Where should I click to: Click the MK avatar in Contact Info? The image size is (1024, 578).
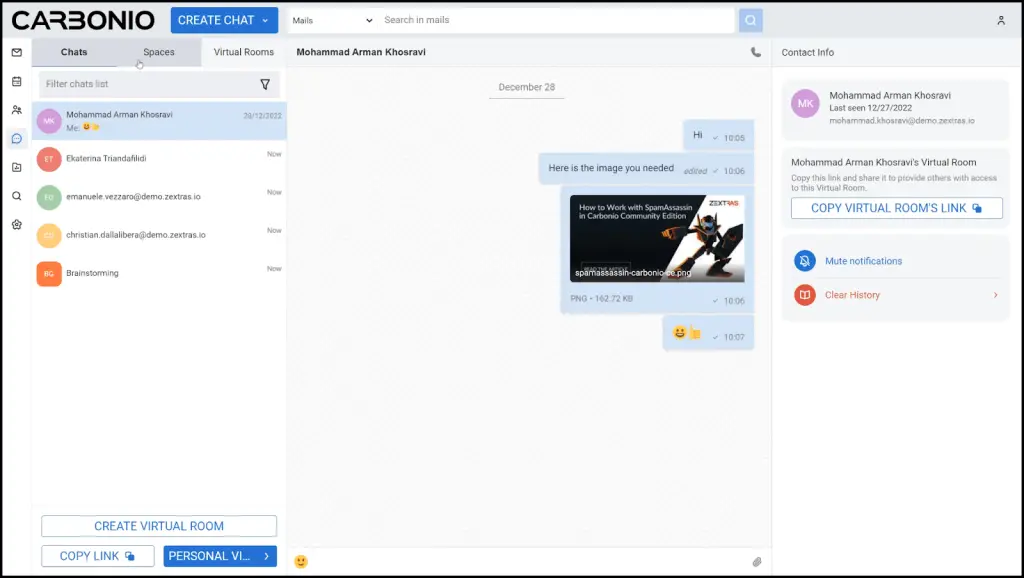point(805,104)
